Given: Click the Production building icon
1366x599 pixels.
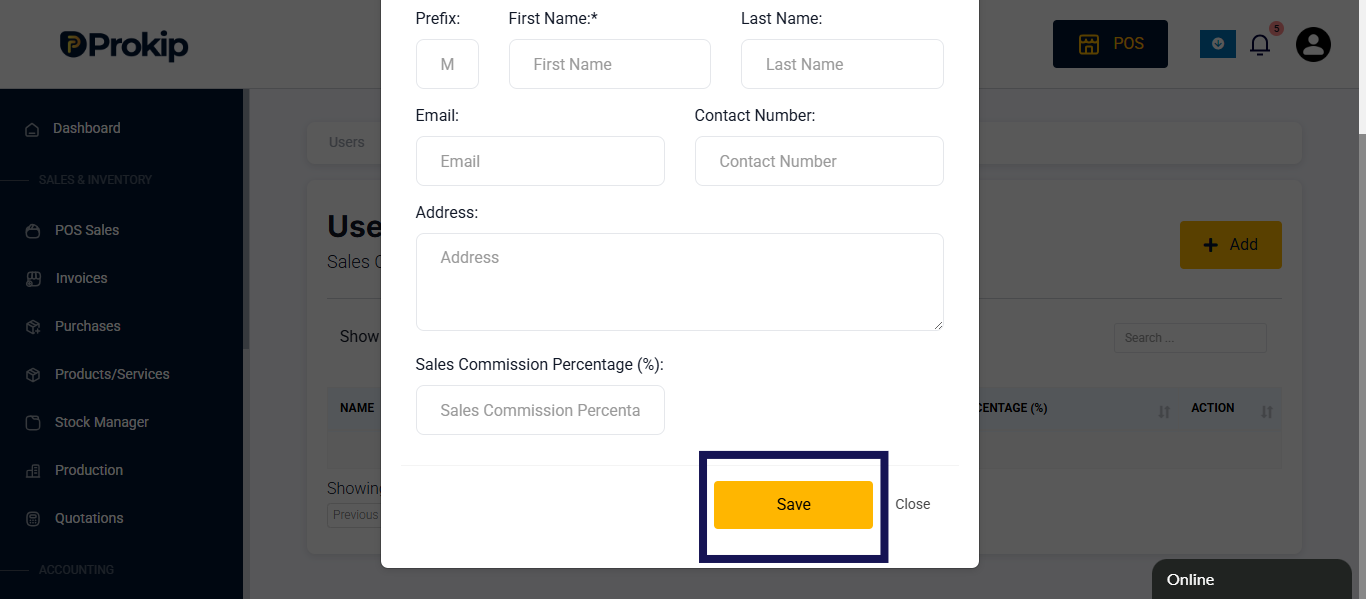Looking at the screenshot, I should click(33, 471).
